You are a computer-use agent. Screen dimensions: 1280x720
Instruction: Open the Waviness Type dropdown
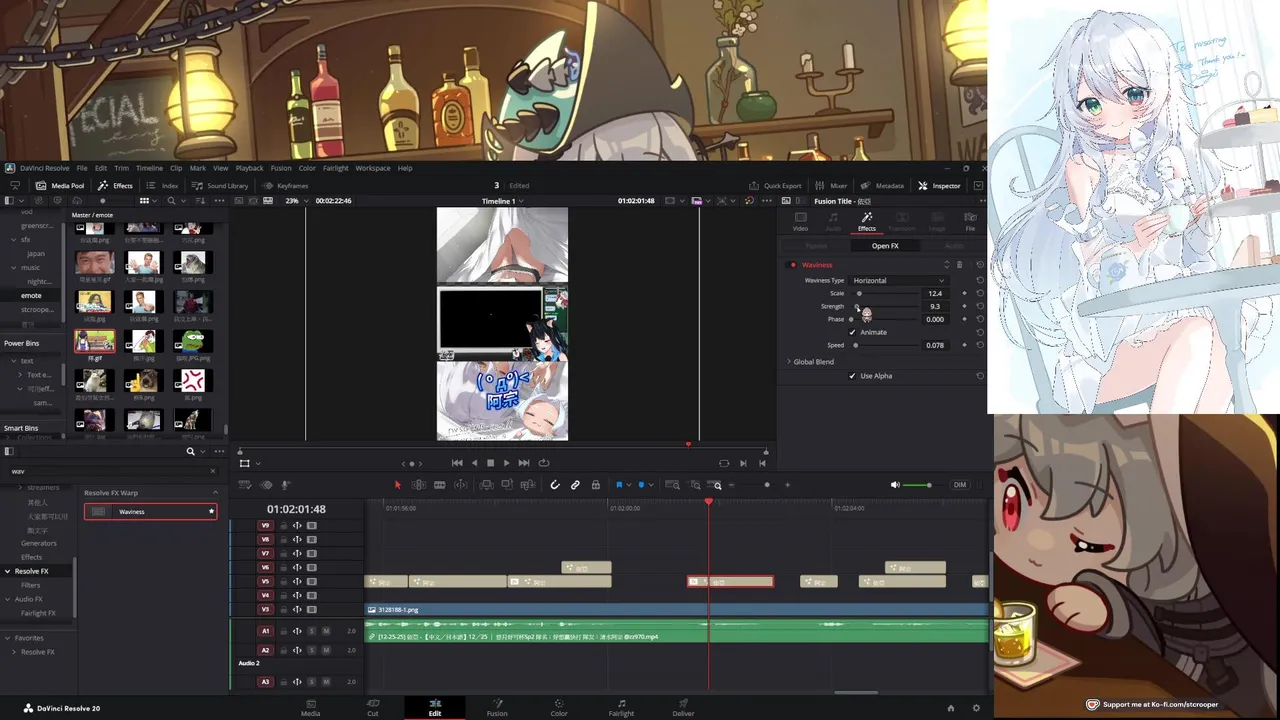pos(898,280)
